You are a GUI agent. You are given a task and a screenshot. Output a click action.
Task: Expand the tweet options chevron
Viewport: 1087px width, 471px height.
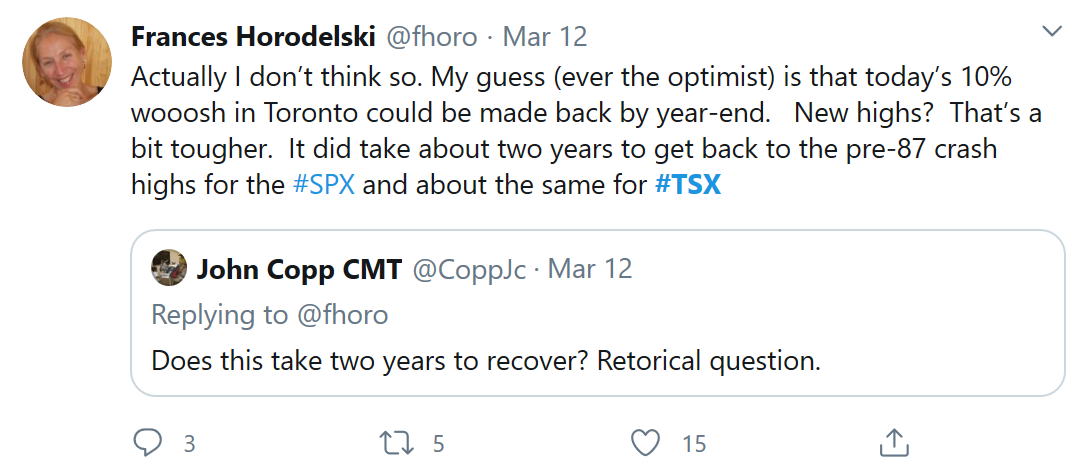point(1052,32)
